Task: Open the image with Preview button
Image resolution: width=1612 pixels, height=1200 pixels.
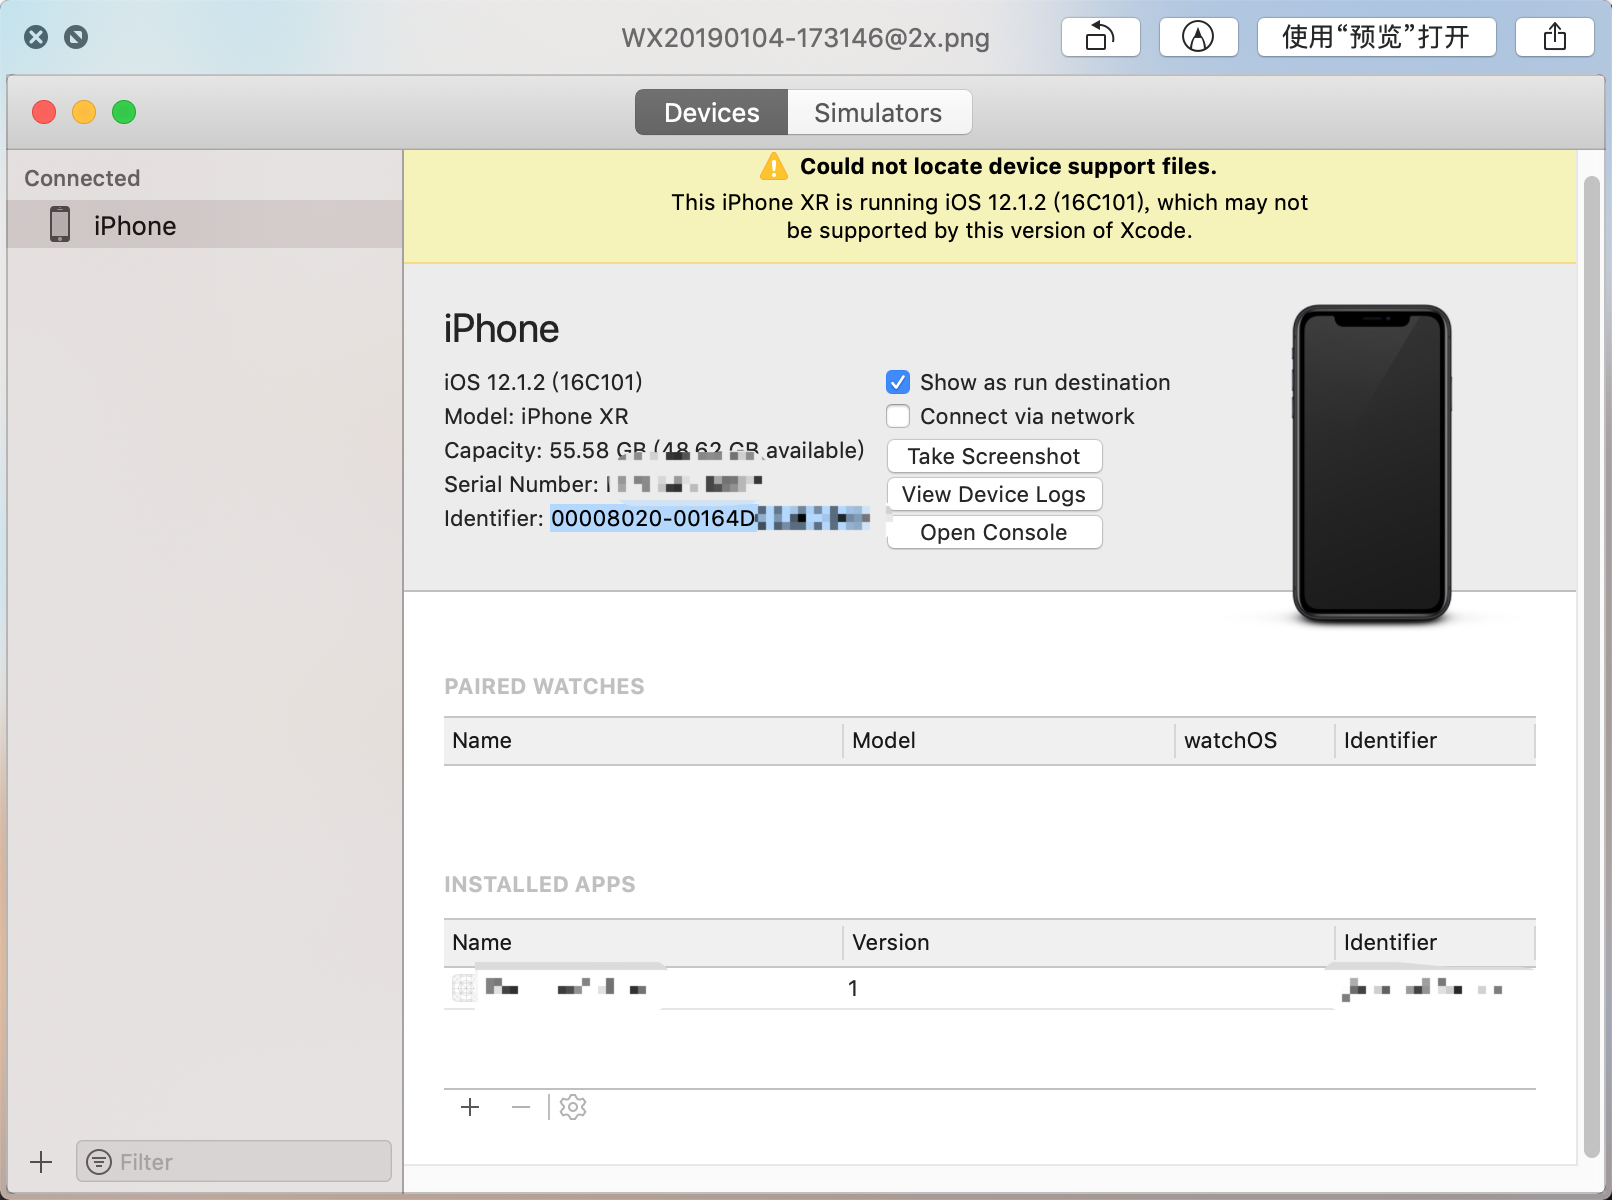Action: pos(1376,38)
